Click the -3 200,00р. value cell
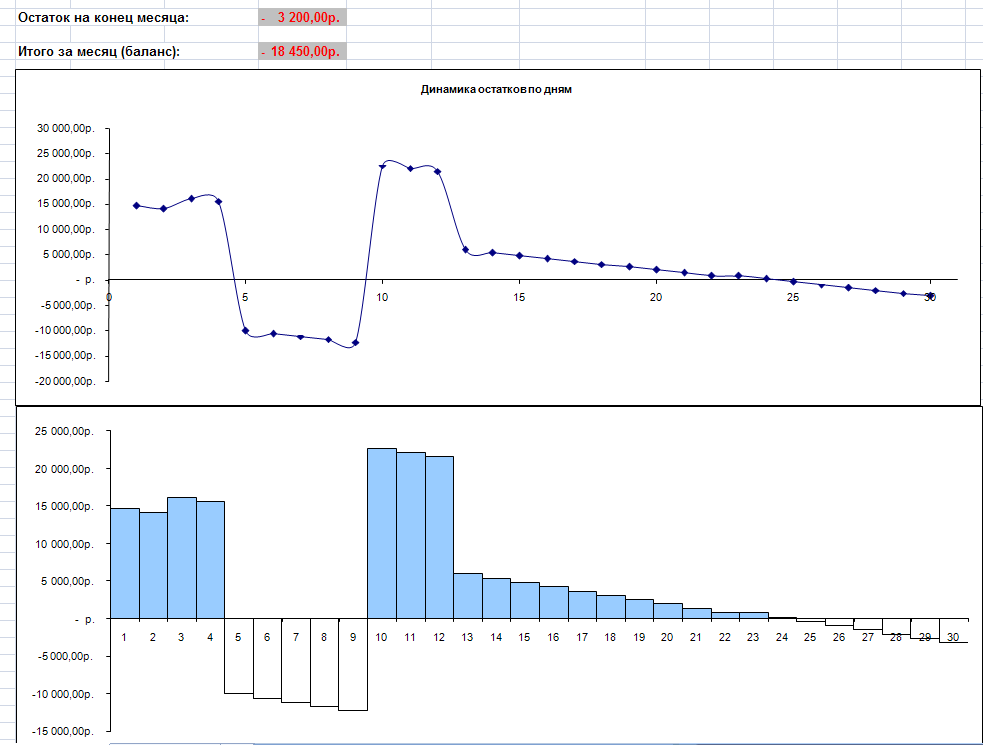Screen dimensions: 983x745 pos(302,18)
